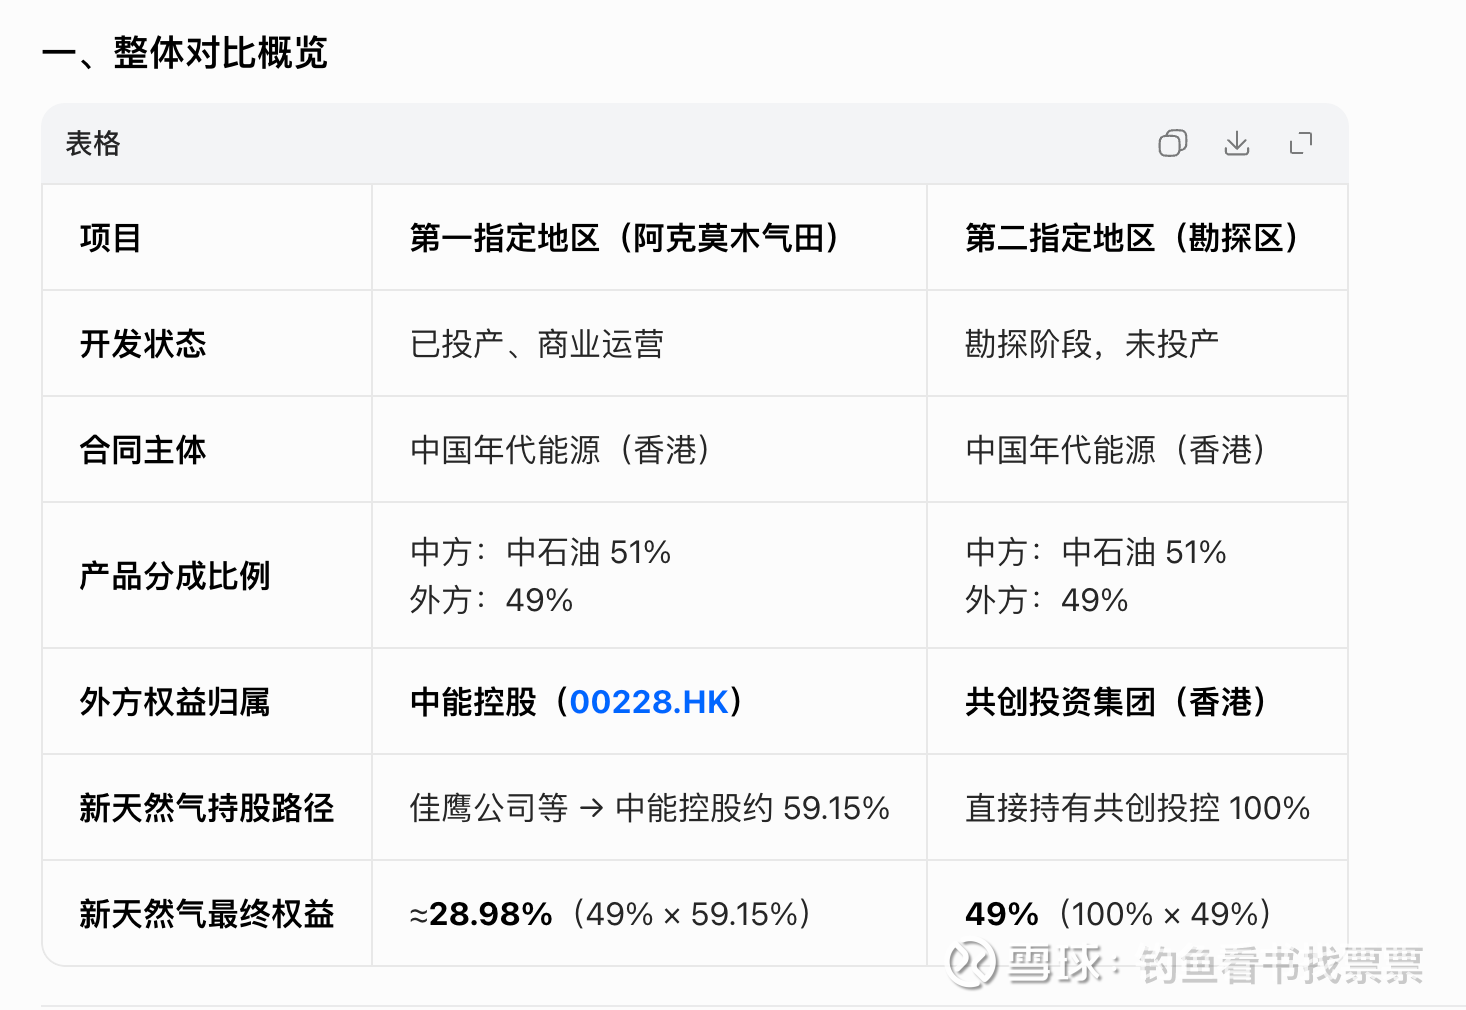
Task: Click the 已投产、商业运营 cell
Action: (537, 344)
